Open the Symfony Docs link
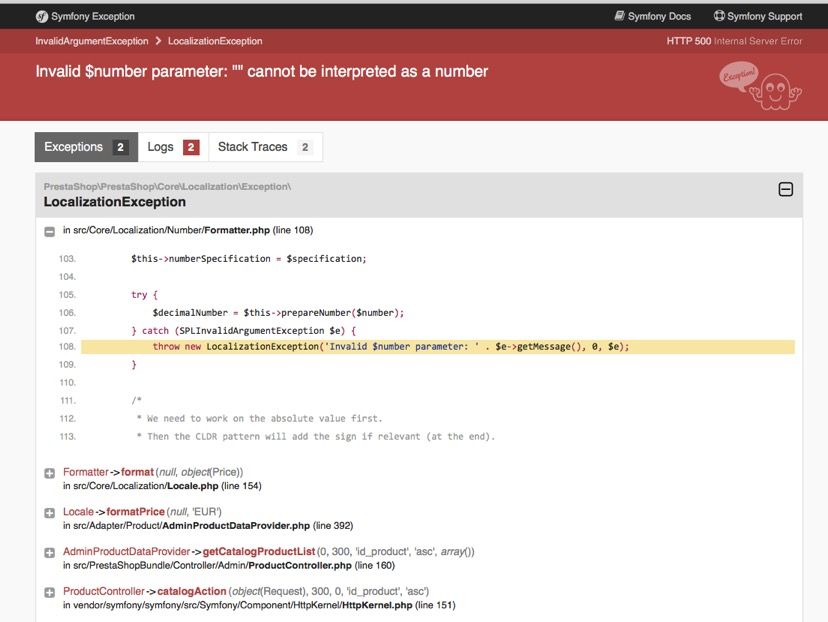828x622 pixels. click(x=653, y=16)
